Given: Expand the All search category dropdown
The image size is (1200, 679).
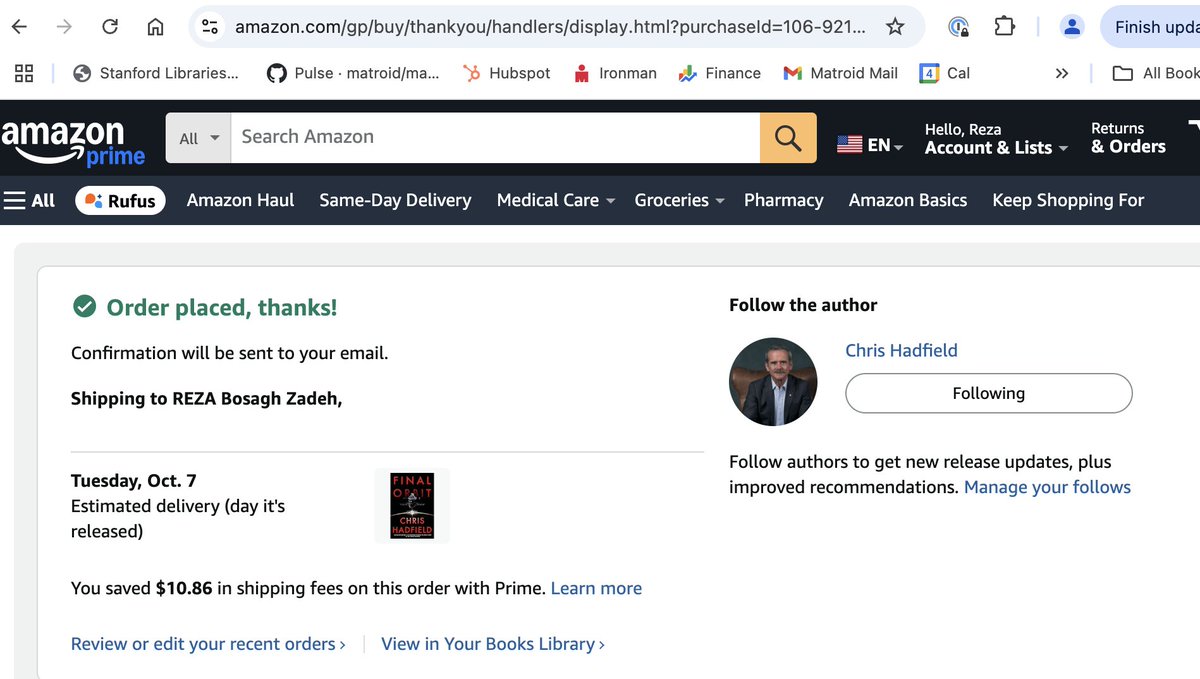Looking at the screenshot, I should coord(199,138).
